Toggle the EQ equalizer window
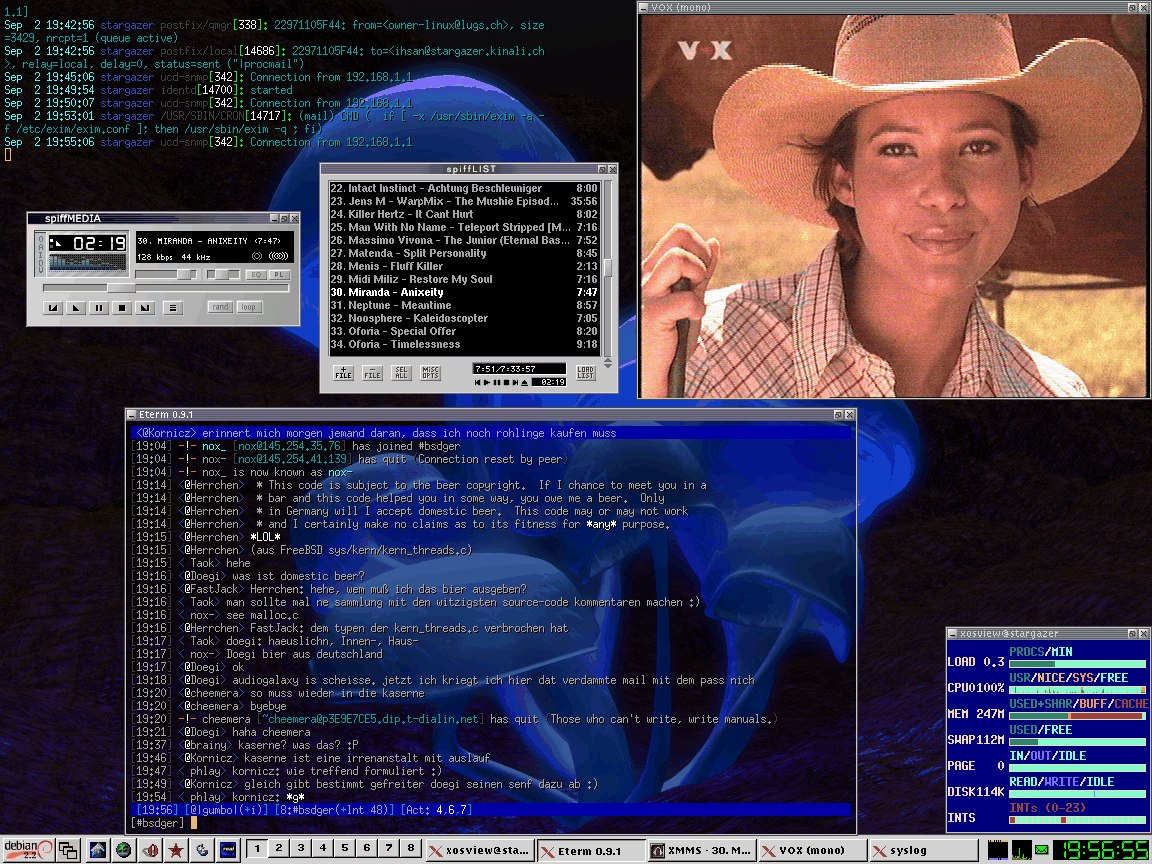Viewport: 1152px width, 864px height. click(256, 274)
